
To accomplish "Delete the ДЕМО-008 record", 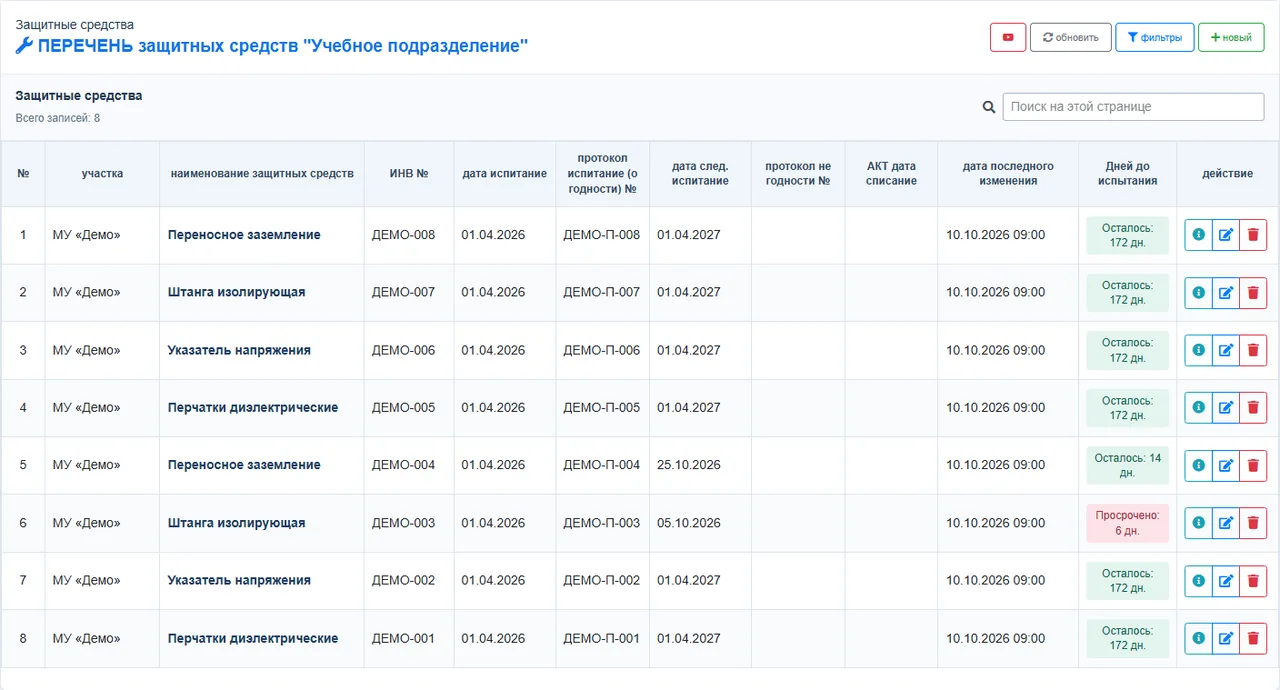I will coord(1253,235).
